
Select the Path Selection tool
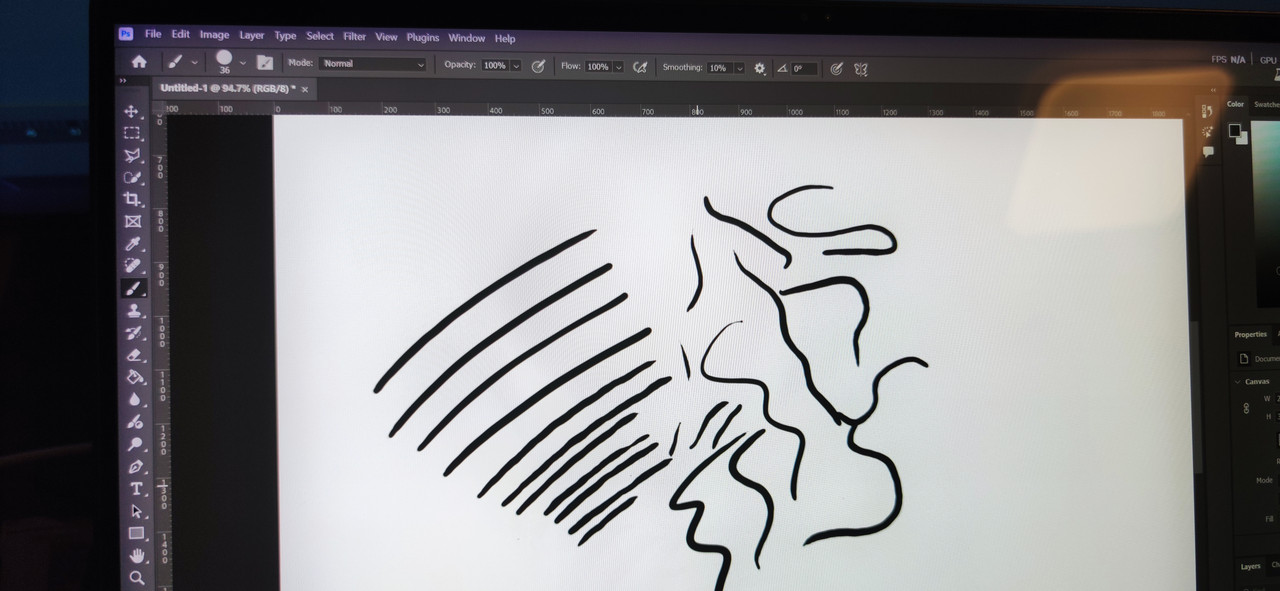click(x=136, y=511)
